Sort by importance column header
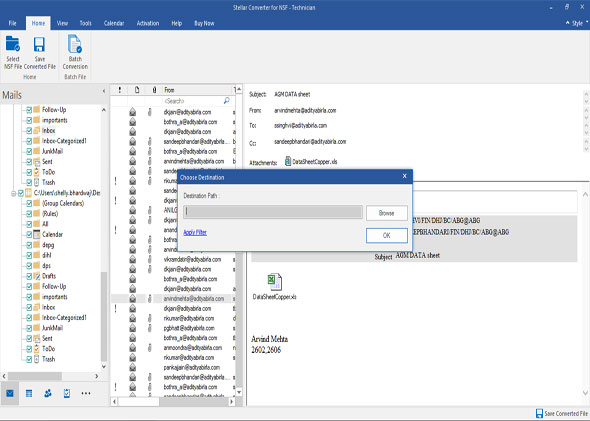This screenshot has width=590, height=421. [x=120, y=90]
